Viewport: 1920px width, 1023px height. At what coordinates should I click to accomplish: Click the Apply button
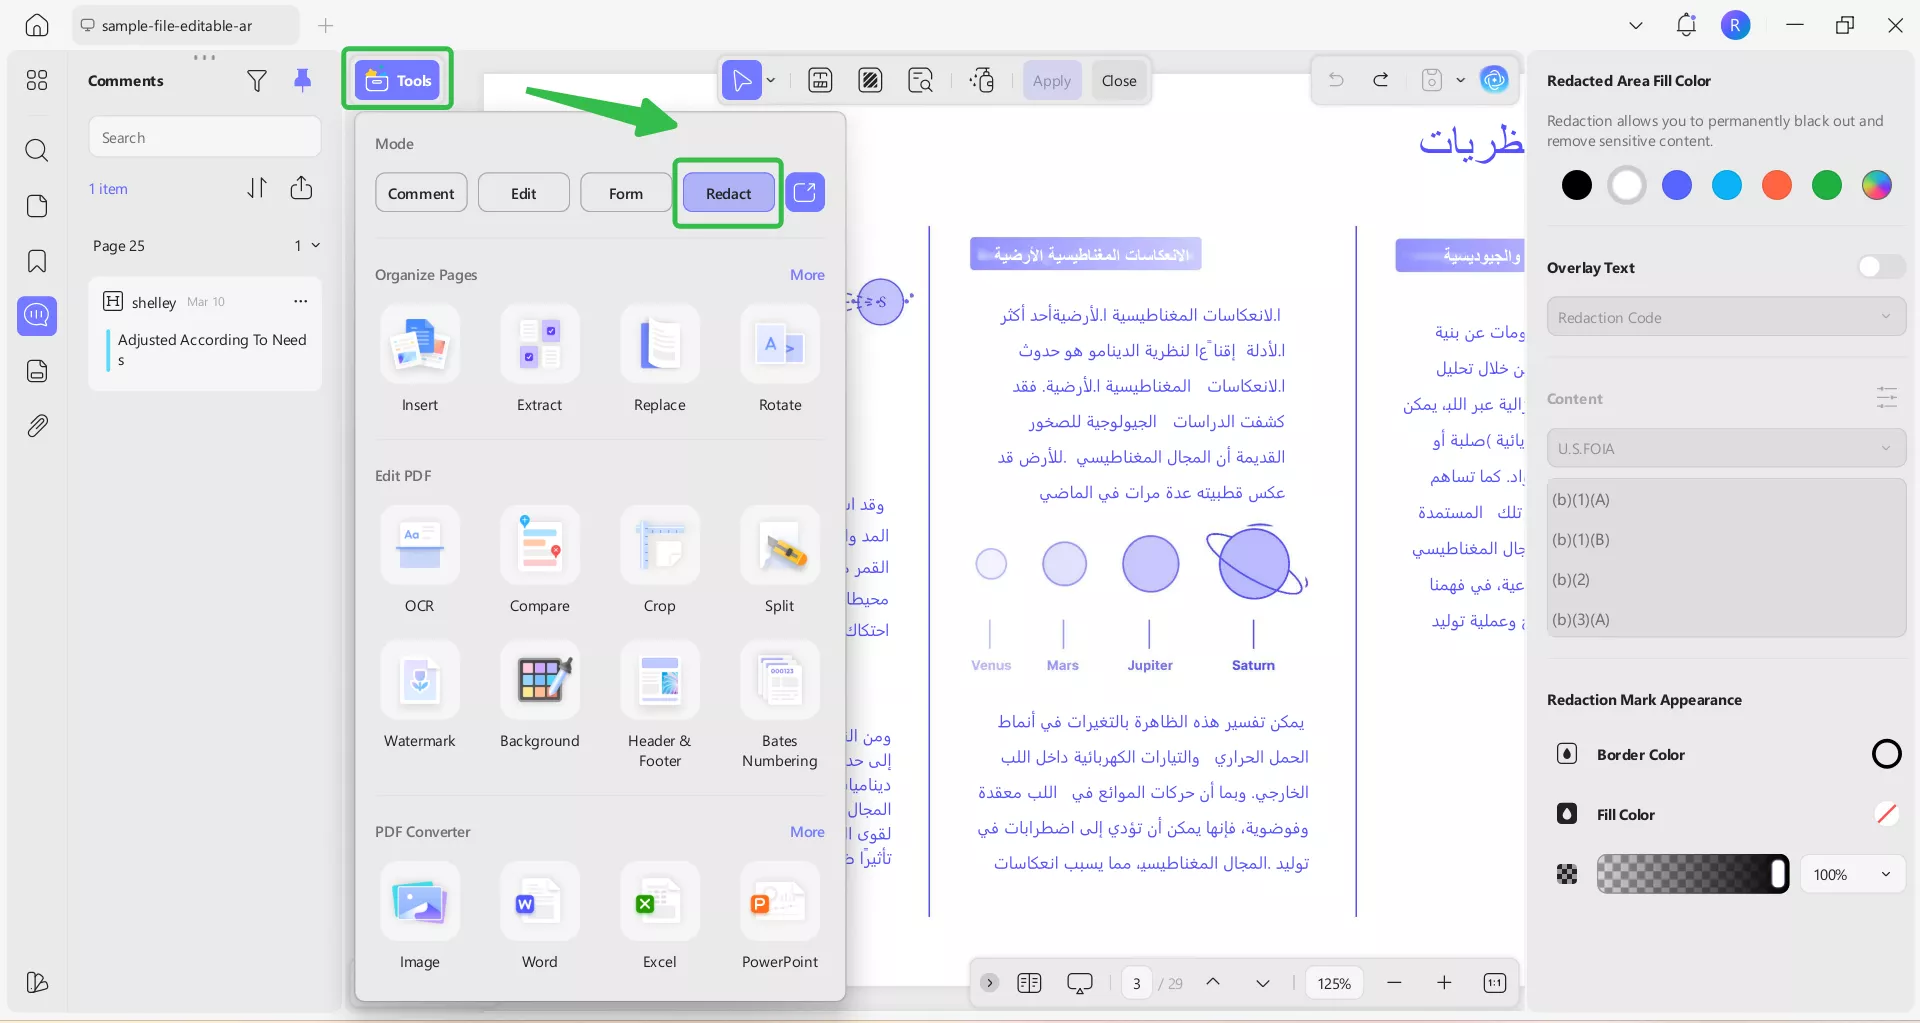tap(1052, 80)
